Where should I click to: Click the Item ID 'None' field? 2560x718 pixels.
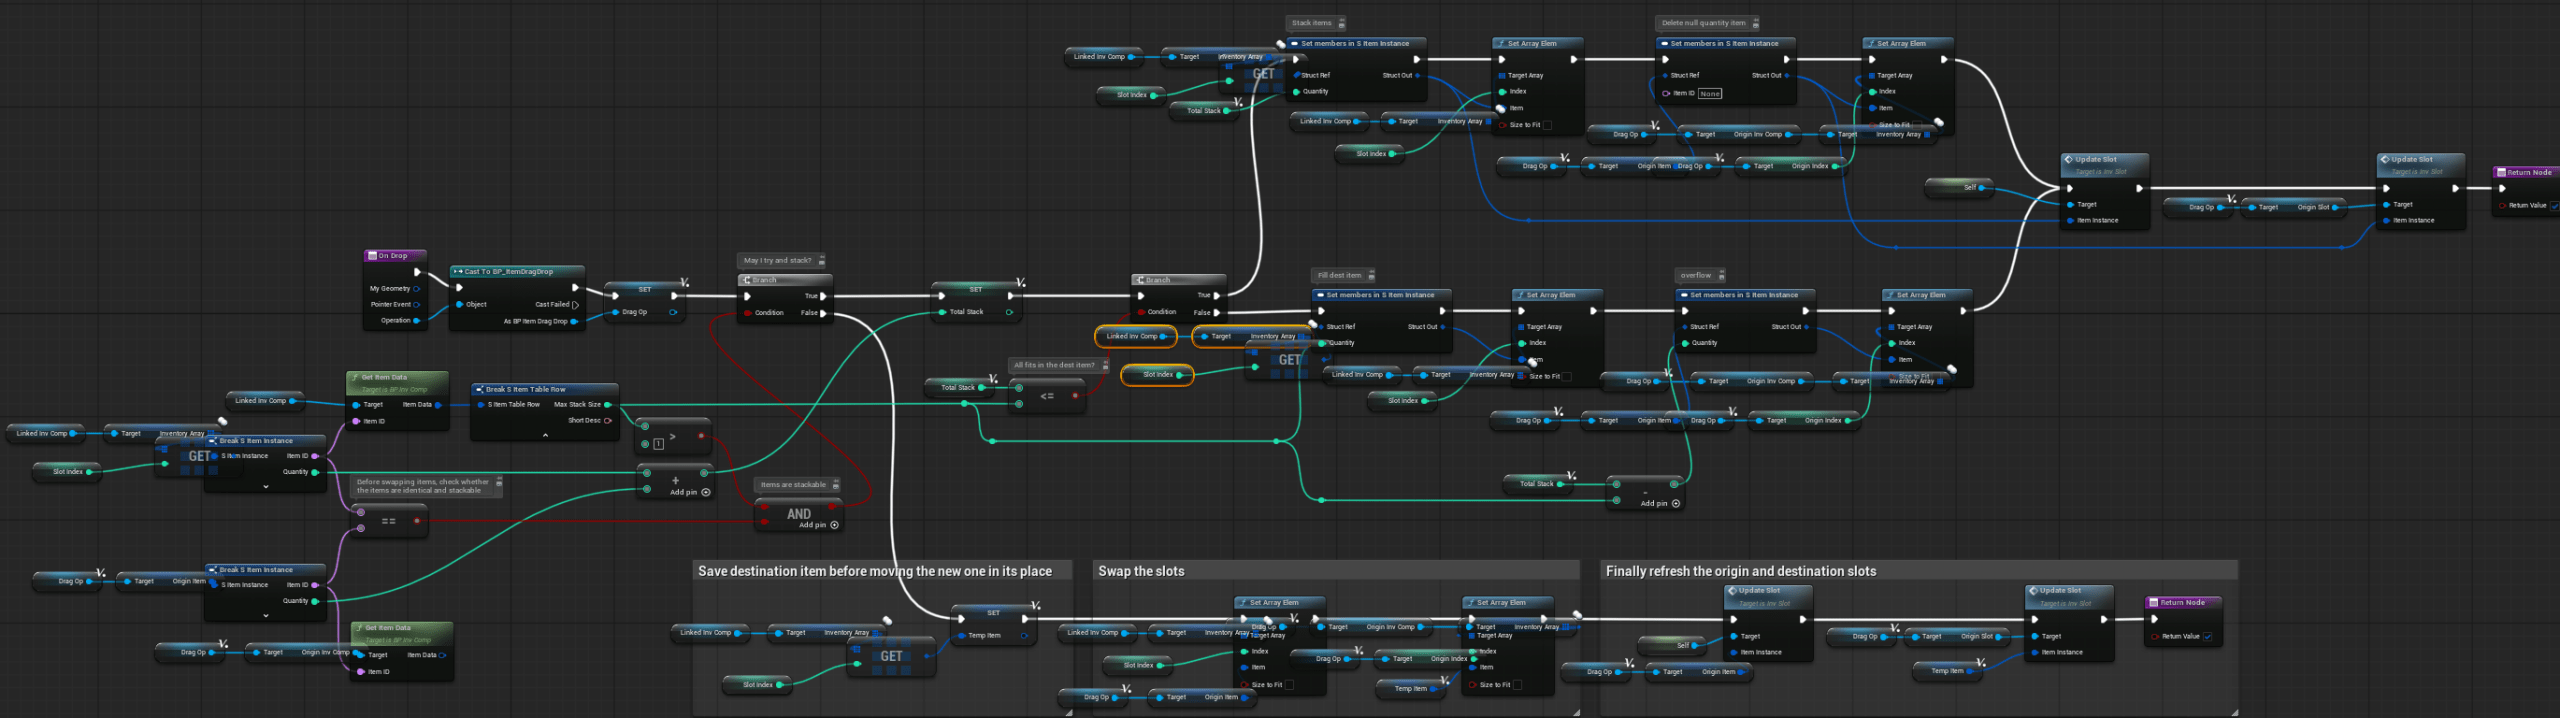(1710, 94)
